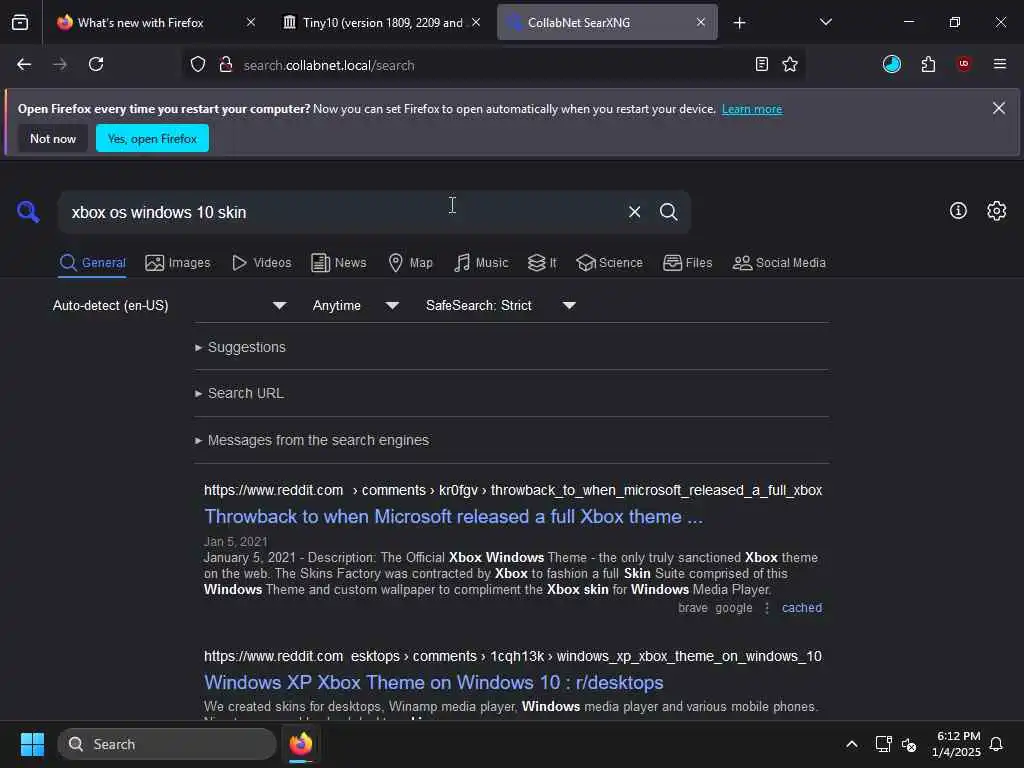Select the Images search category

click(x=178, y=263)
